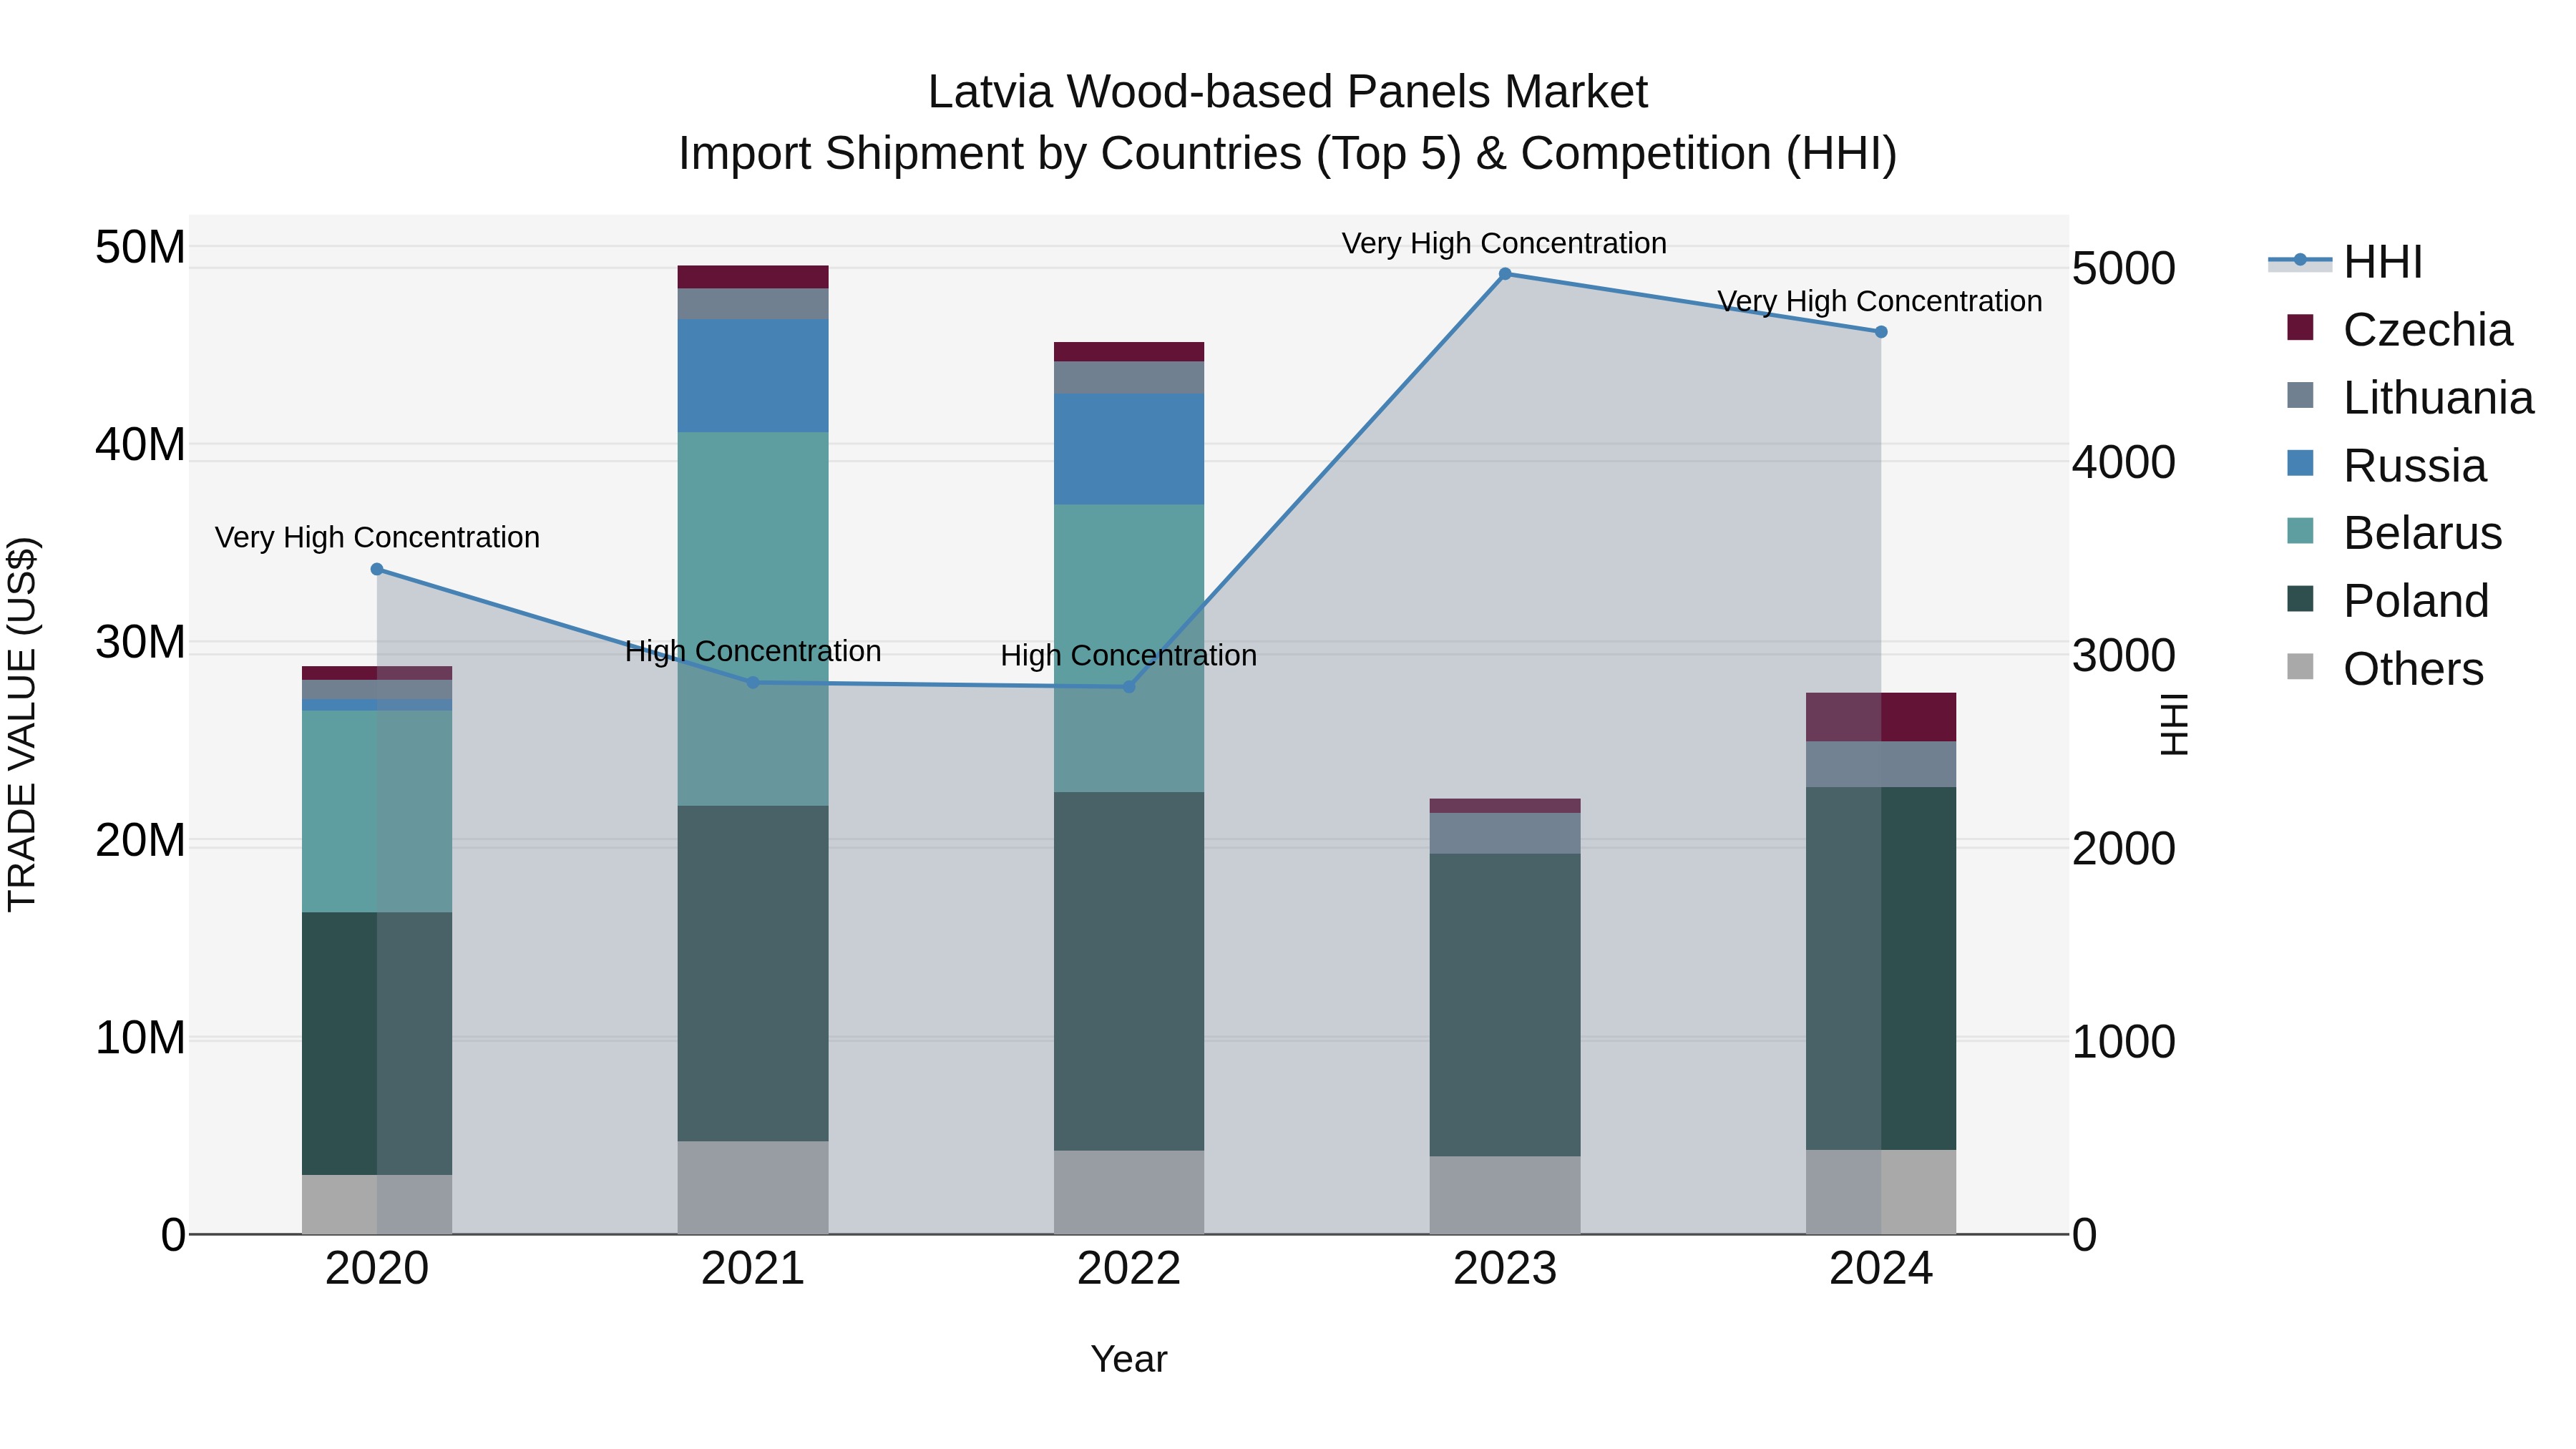Click the Poland segment in 2021 bar
Viewport: 2576px width, 1449px height.
click(x=753, y=973)
